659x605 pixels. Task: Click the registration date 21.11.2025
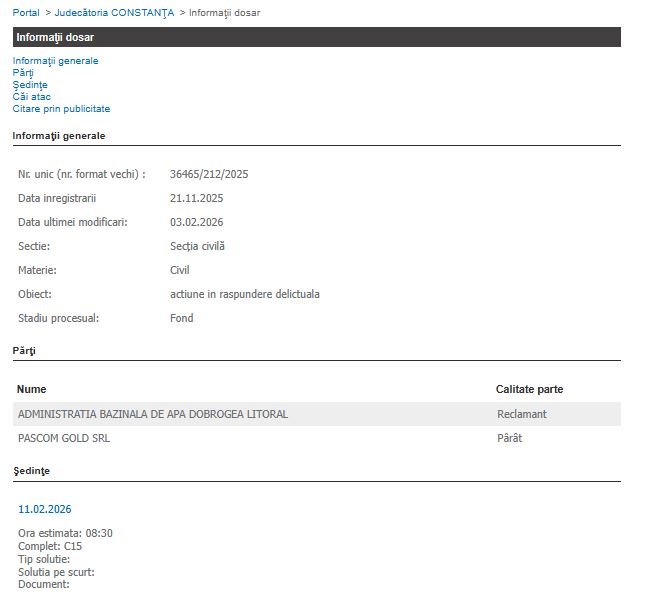[197, 198]
